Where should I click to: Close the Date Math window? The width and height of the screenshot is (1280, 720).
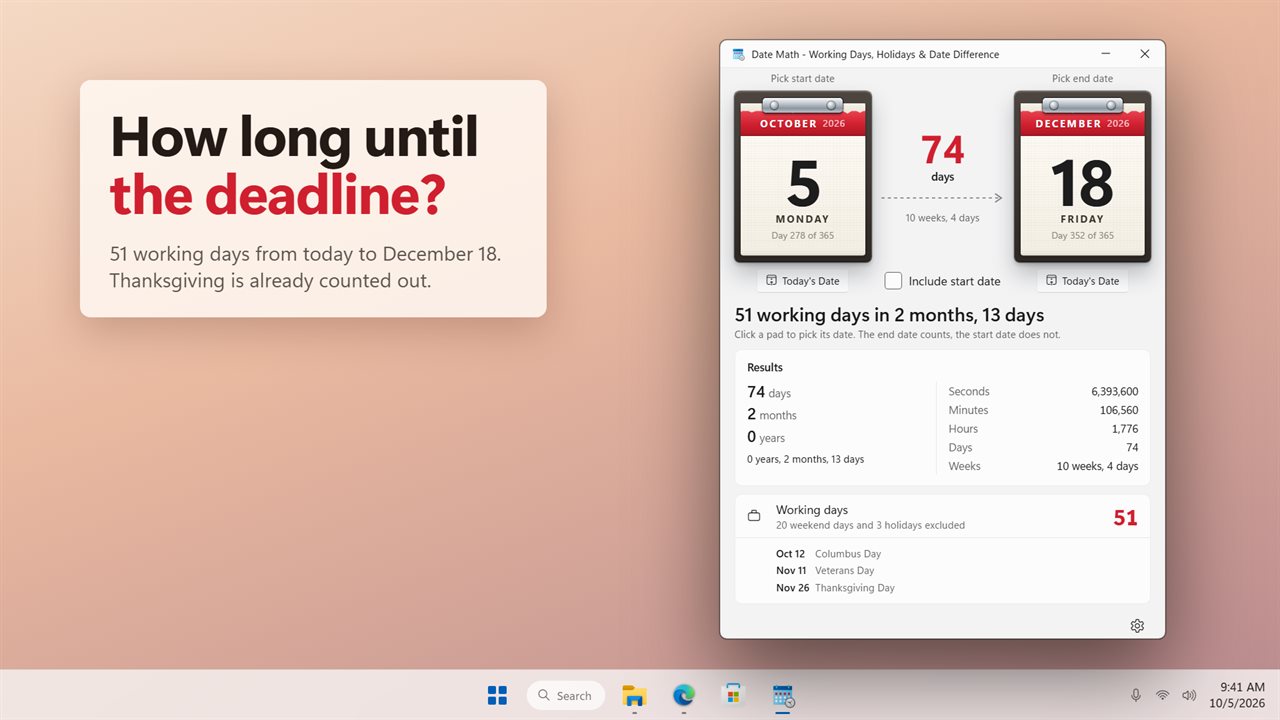[x=1145, y=54]
